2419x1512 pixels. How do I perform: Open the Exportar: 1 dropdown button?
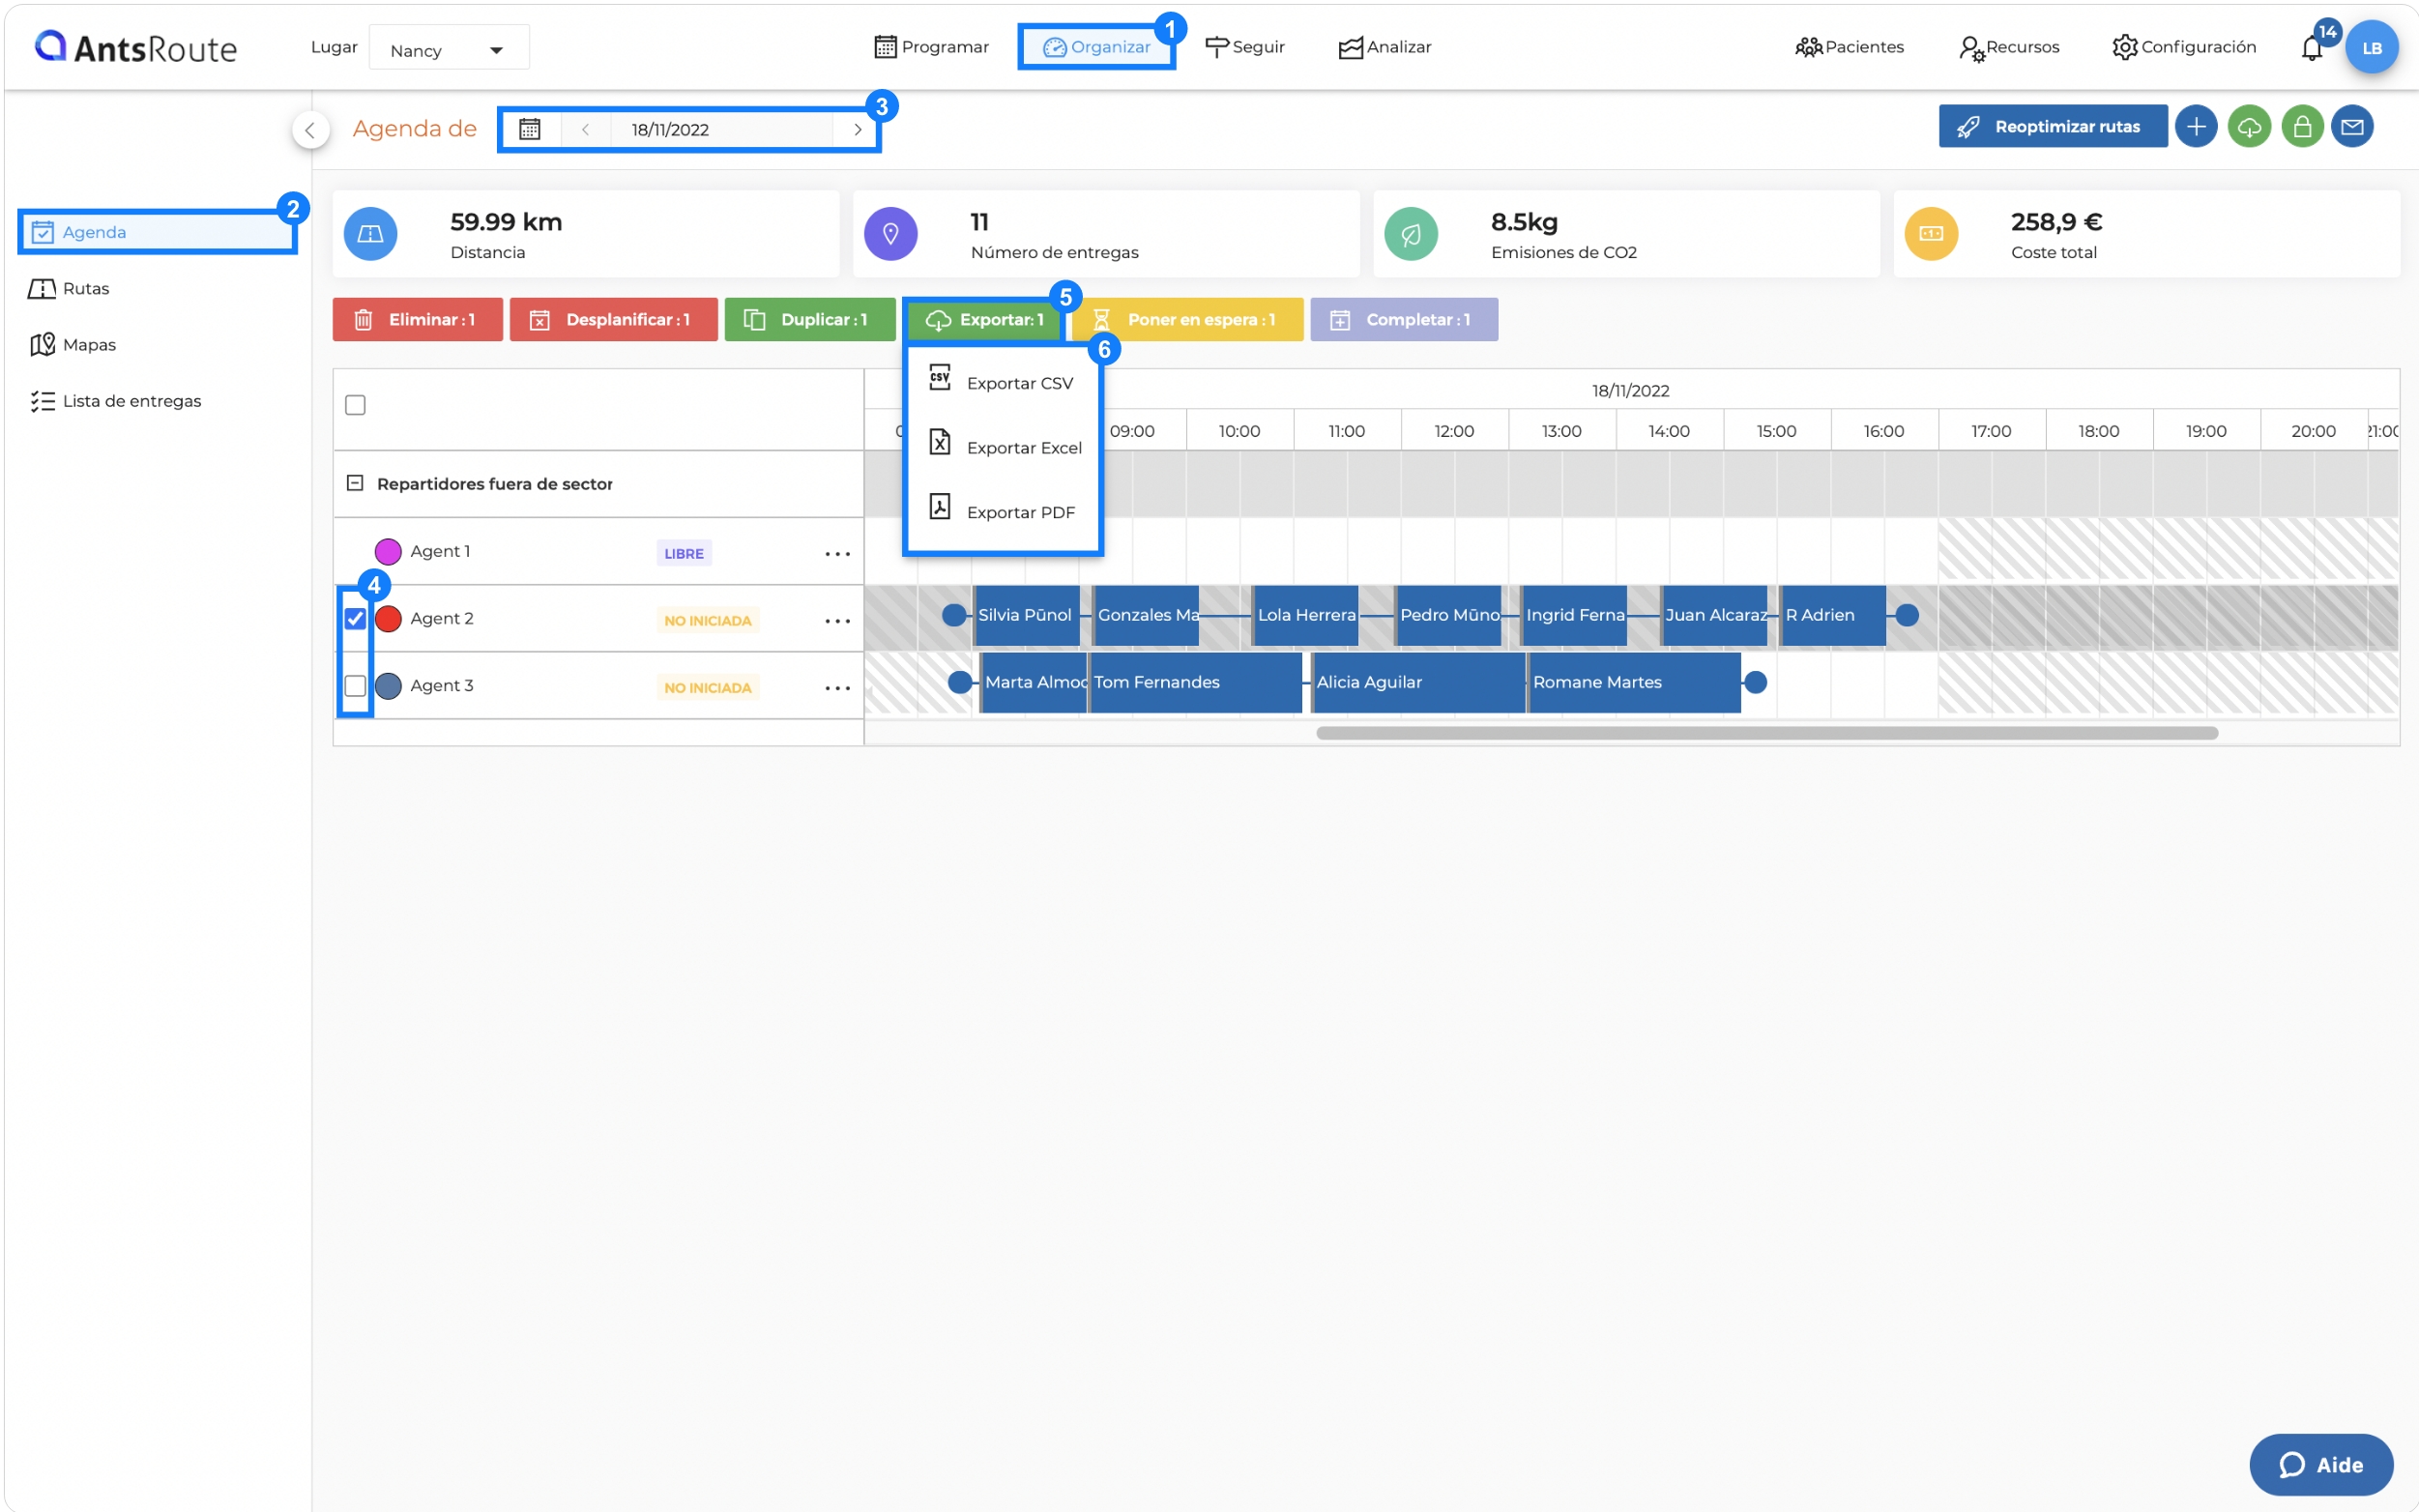pyautogui.click(x=984, y=319)
